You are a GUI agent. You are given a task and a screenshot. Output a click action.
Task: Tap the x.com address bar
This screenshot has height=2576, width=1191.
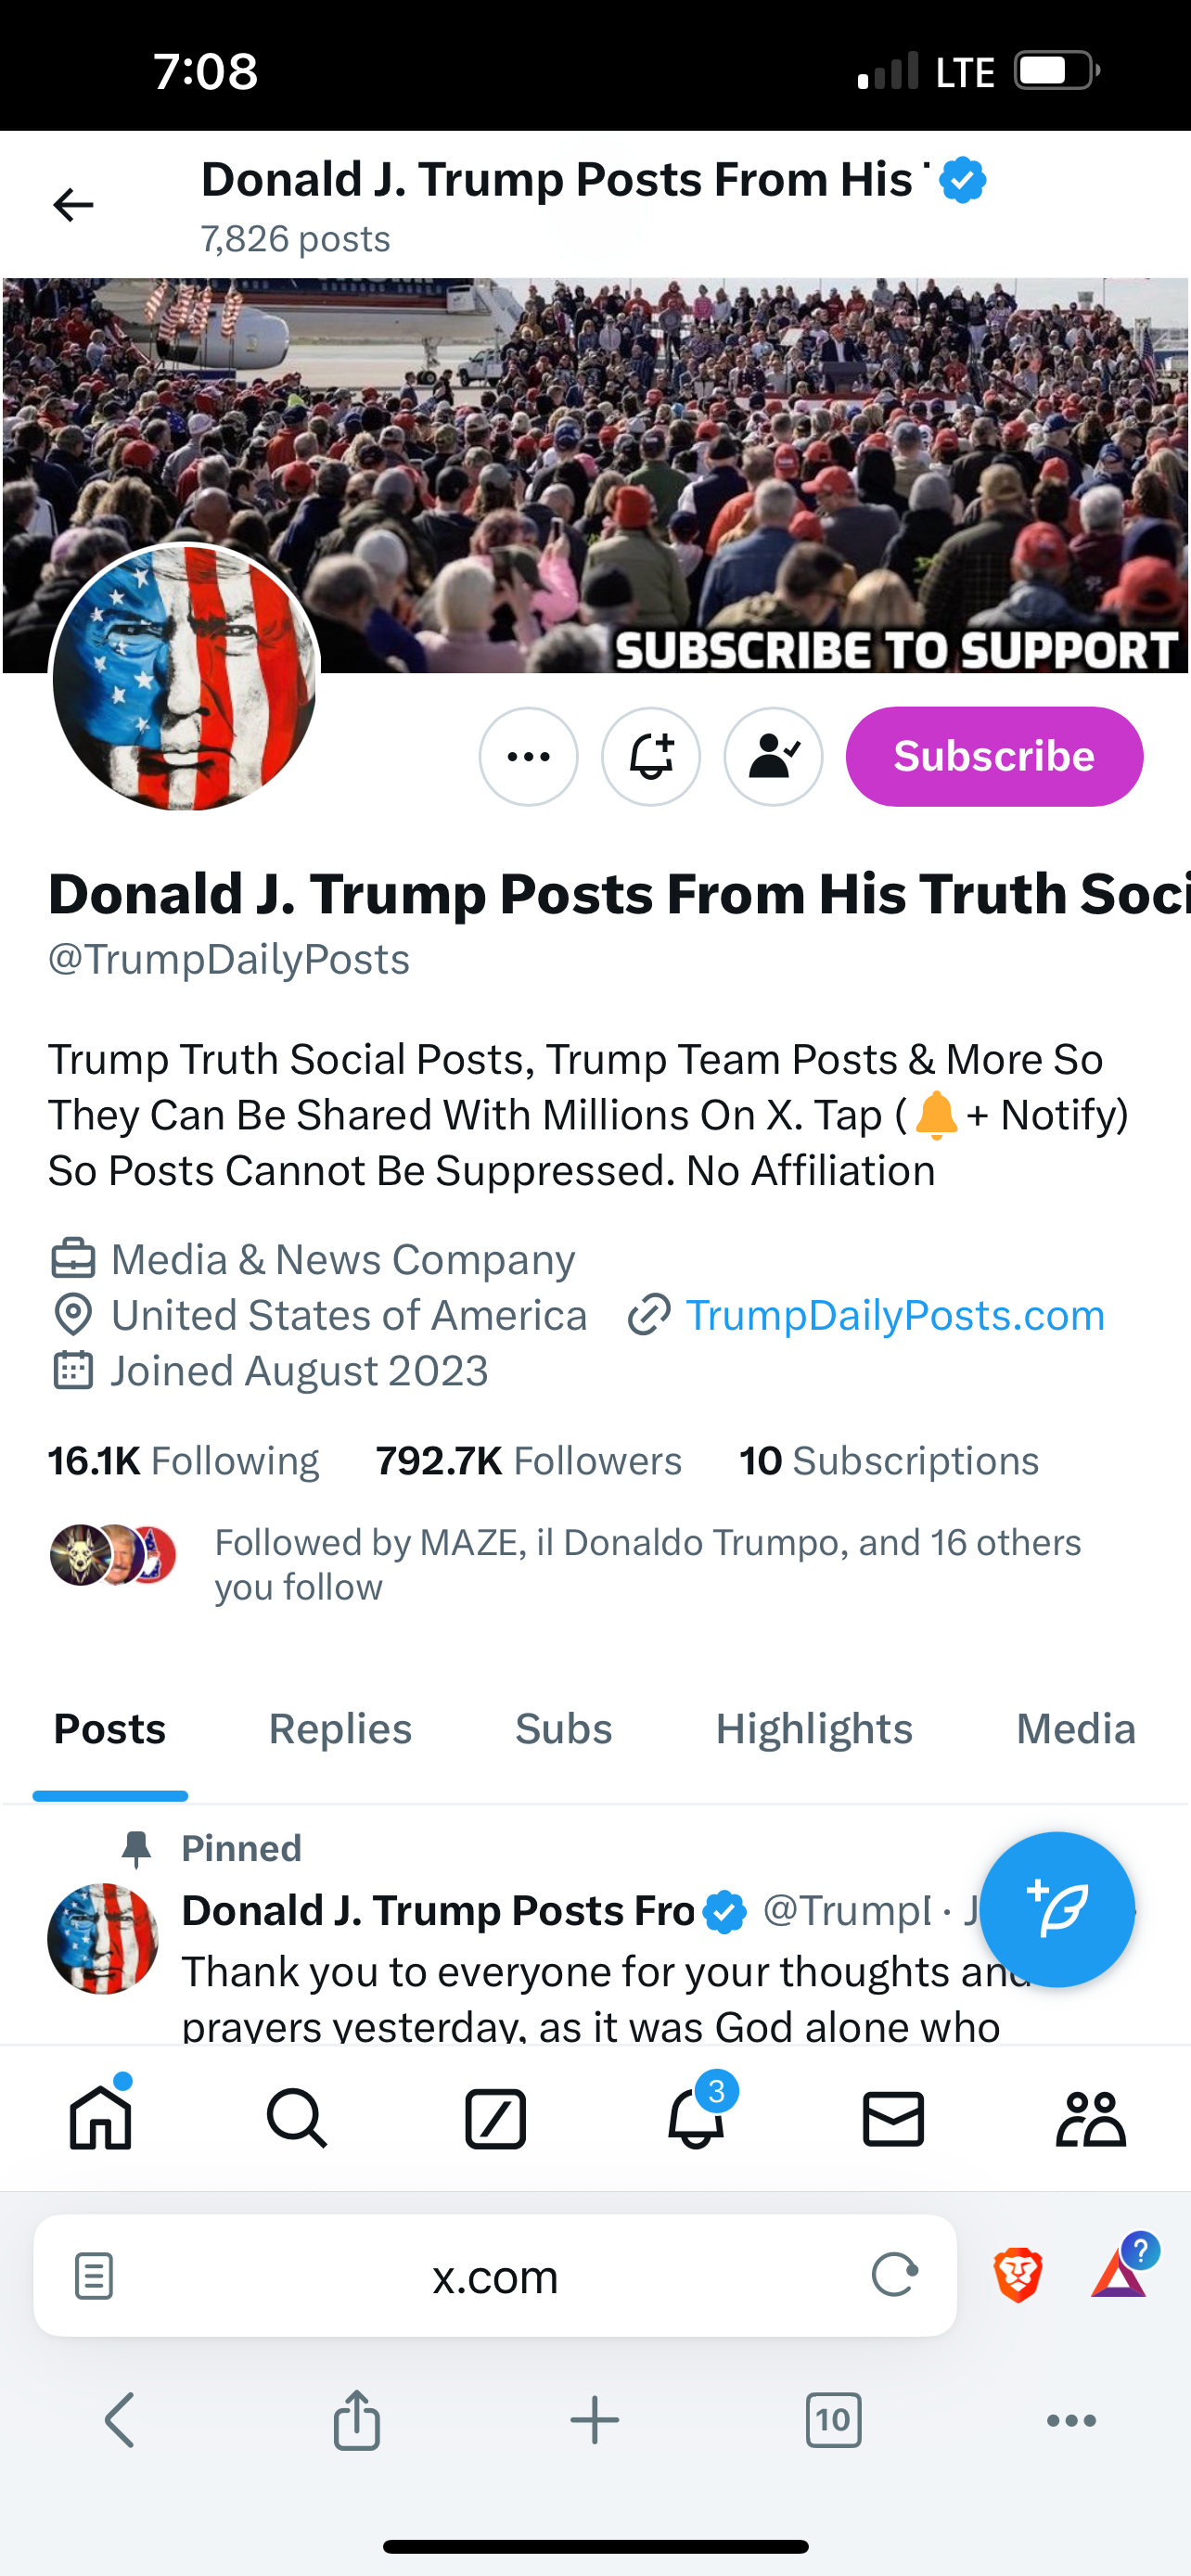click(x=495, y=2276)
